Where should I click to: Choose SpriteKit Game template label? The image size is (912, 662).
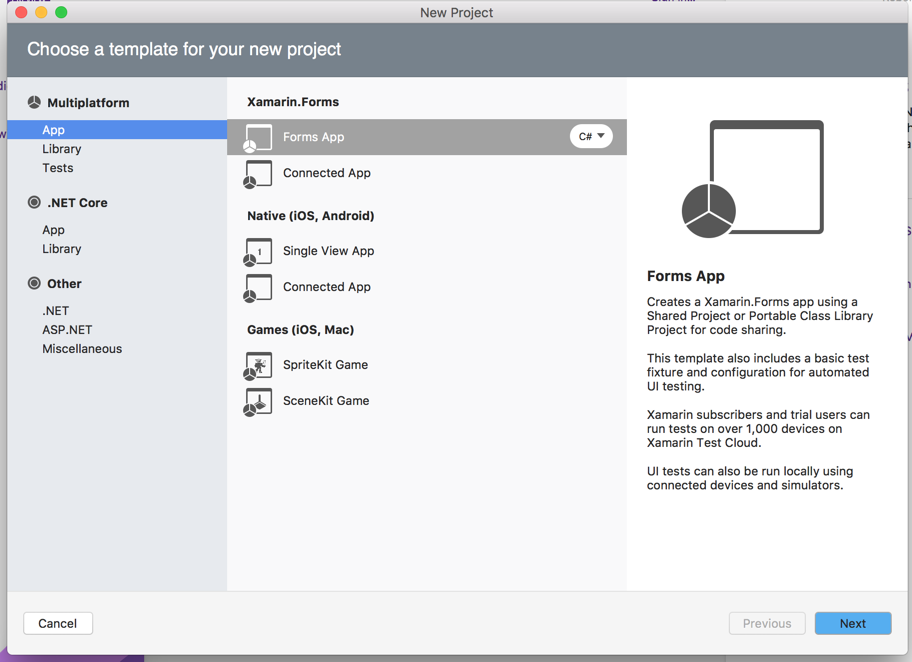click(x=326, y=365)
